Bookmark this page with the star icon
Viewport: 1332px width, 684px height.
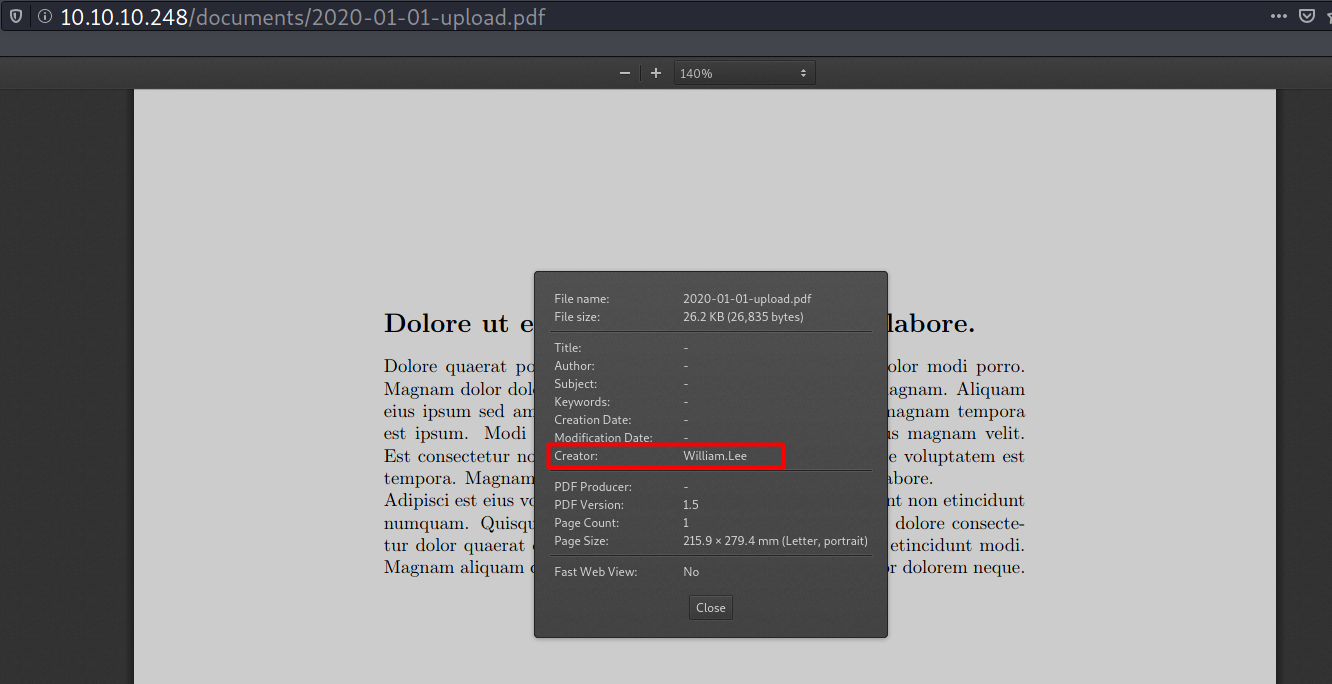click(x=1328, y=16)
